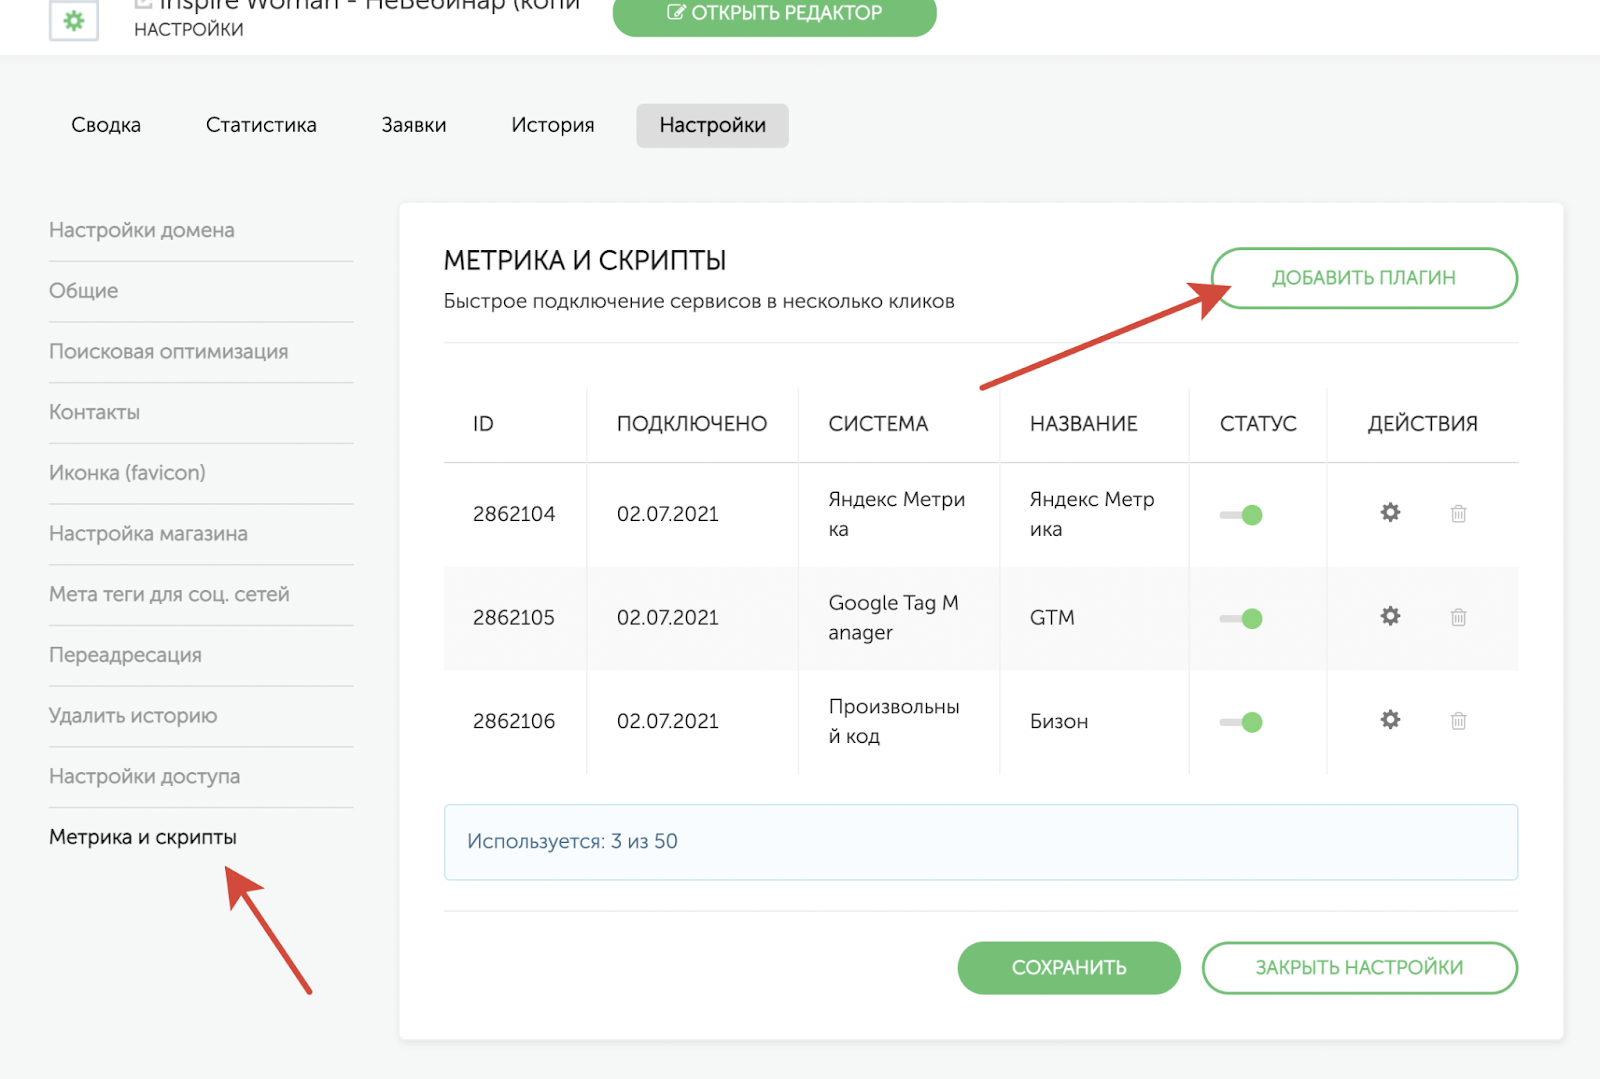Screen dimensions: 1600x1079
Task: Open the Заявки tab
Action: click(x=413, y=125)
